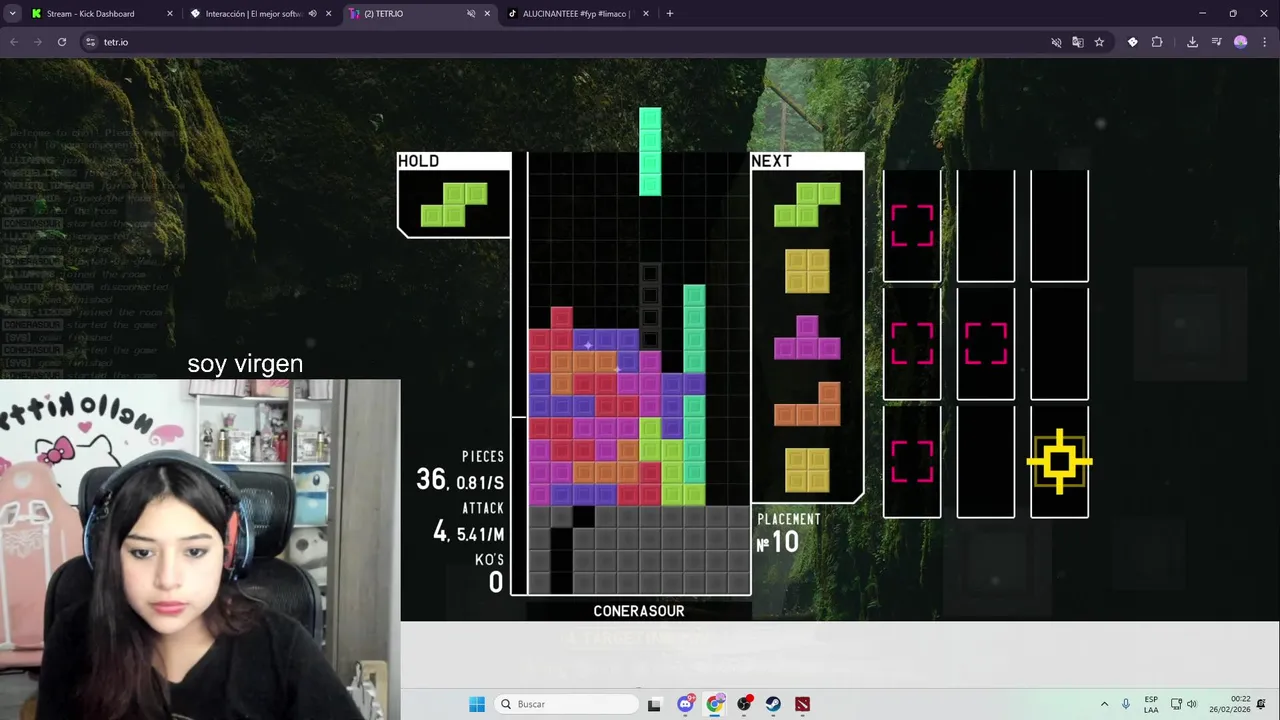
Task: Click the orange L piece in NEXT queue
Action: click(x=807, y=404)
